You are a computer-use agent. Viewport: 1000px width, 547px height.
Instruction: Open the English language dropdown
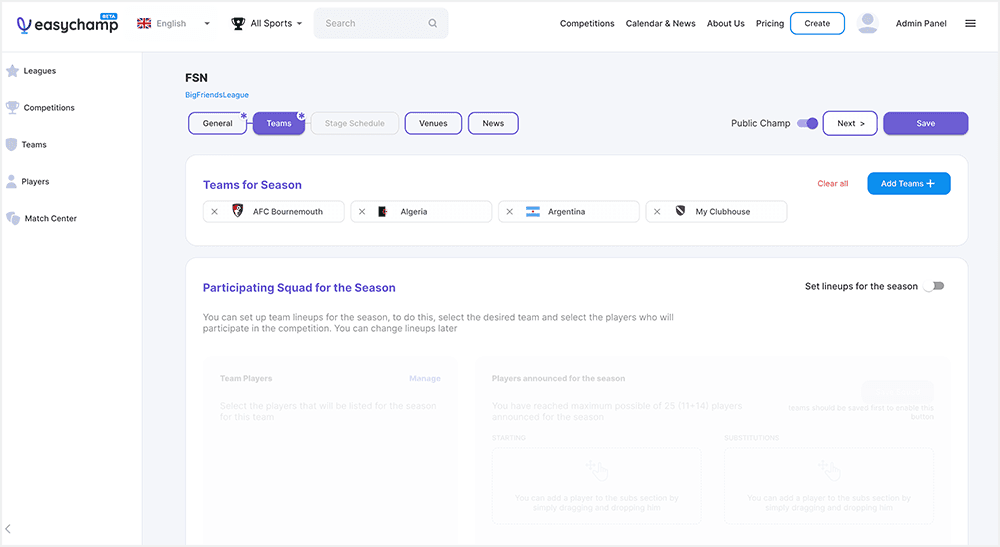click(x=173, y=24)
